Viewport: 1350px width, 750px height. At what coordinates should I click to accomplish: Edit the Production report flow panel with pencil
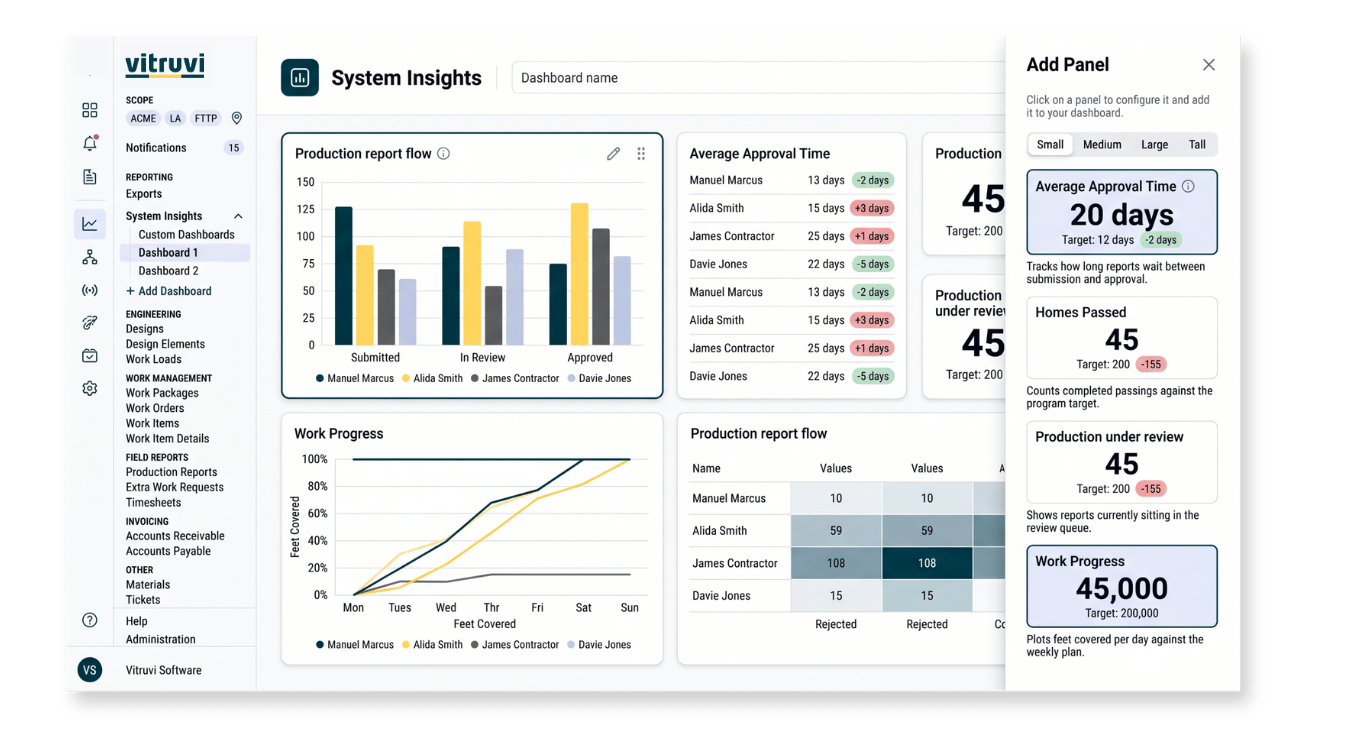[x=613, y=154]
